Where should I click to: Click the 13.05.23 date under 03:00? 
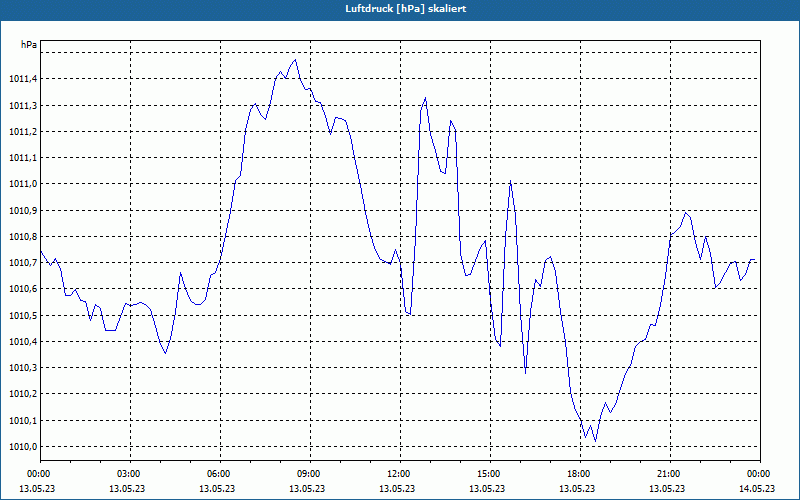tap(127, 489)
